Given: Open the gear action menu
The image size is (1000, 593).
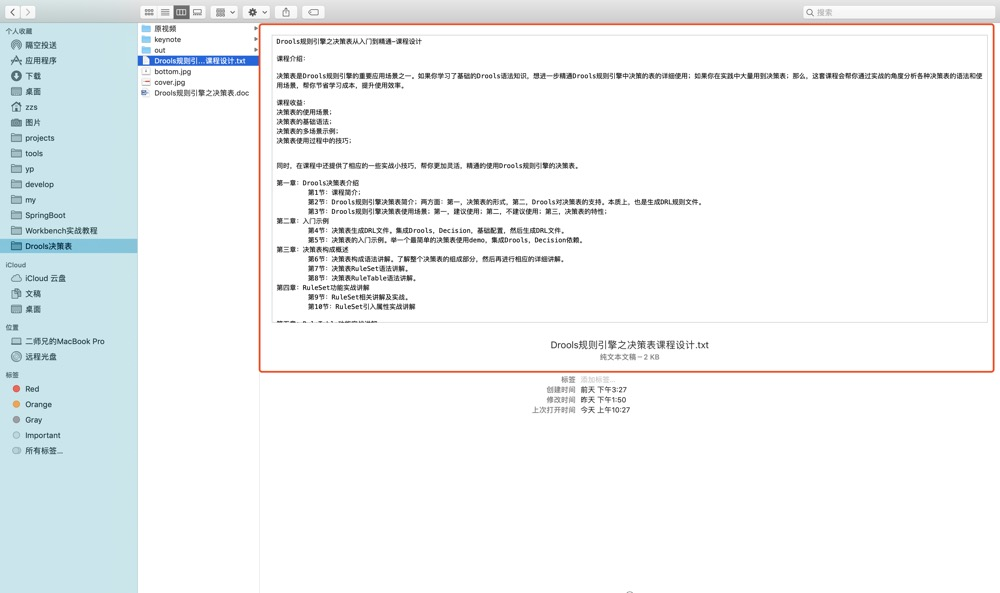Looking at the screenshot, I should coord(256,12).
